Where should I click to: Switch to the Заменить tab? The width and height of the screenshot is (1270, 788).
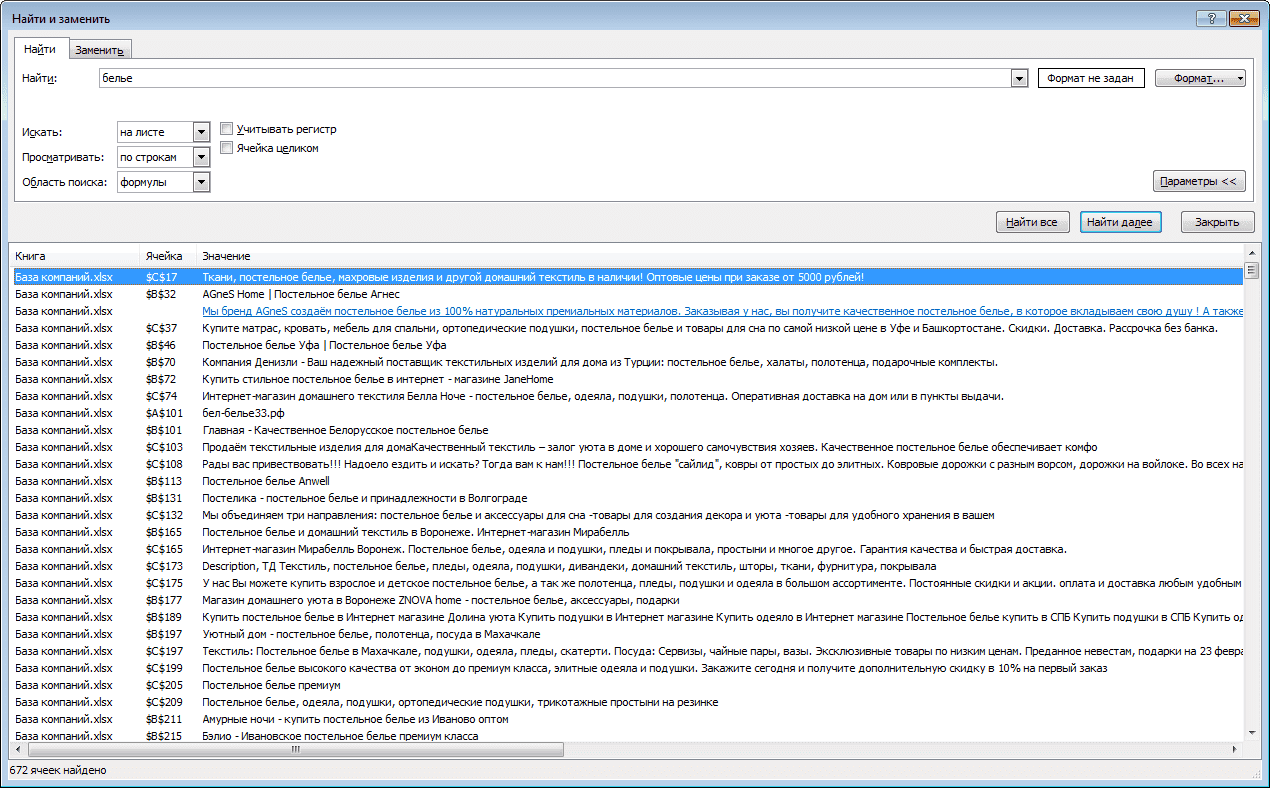(x=99, y=50)
